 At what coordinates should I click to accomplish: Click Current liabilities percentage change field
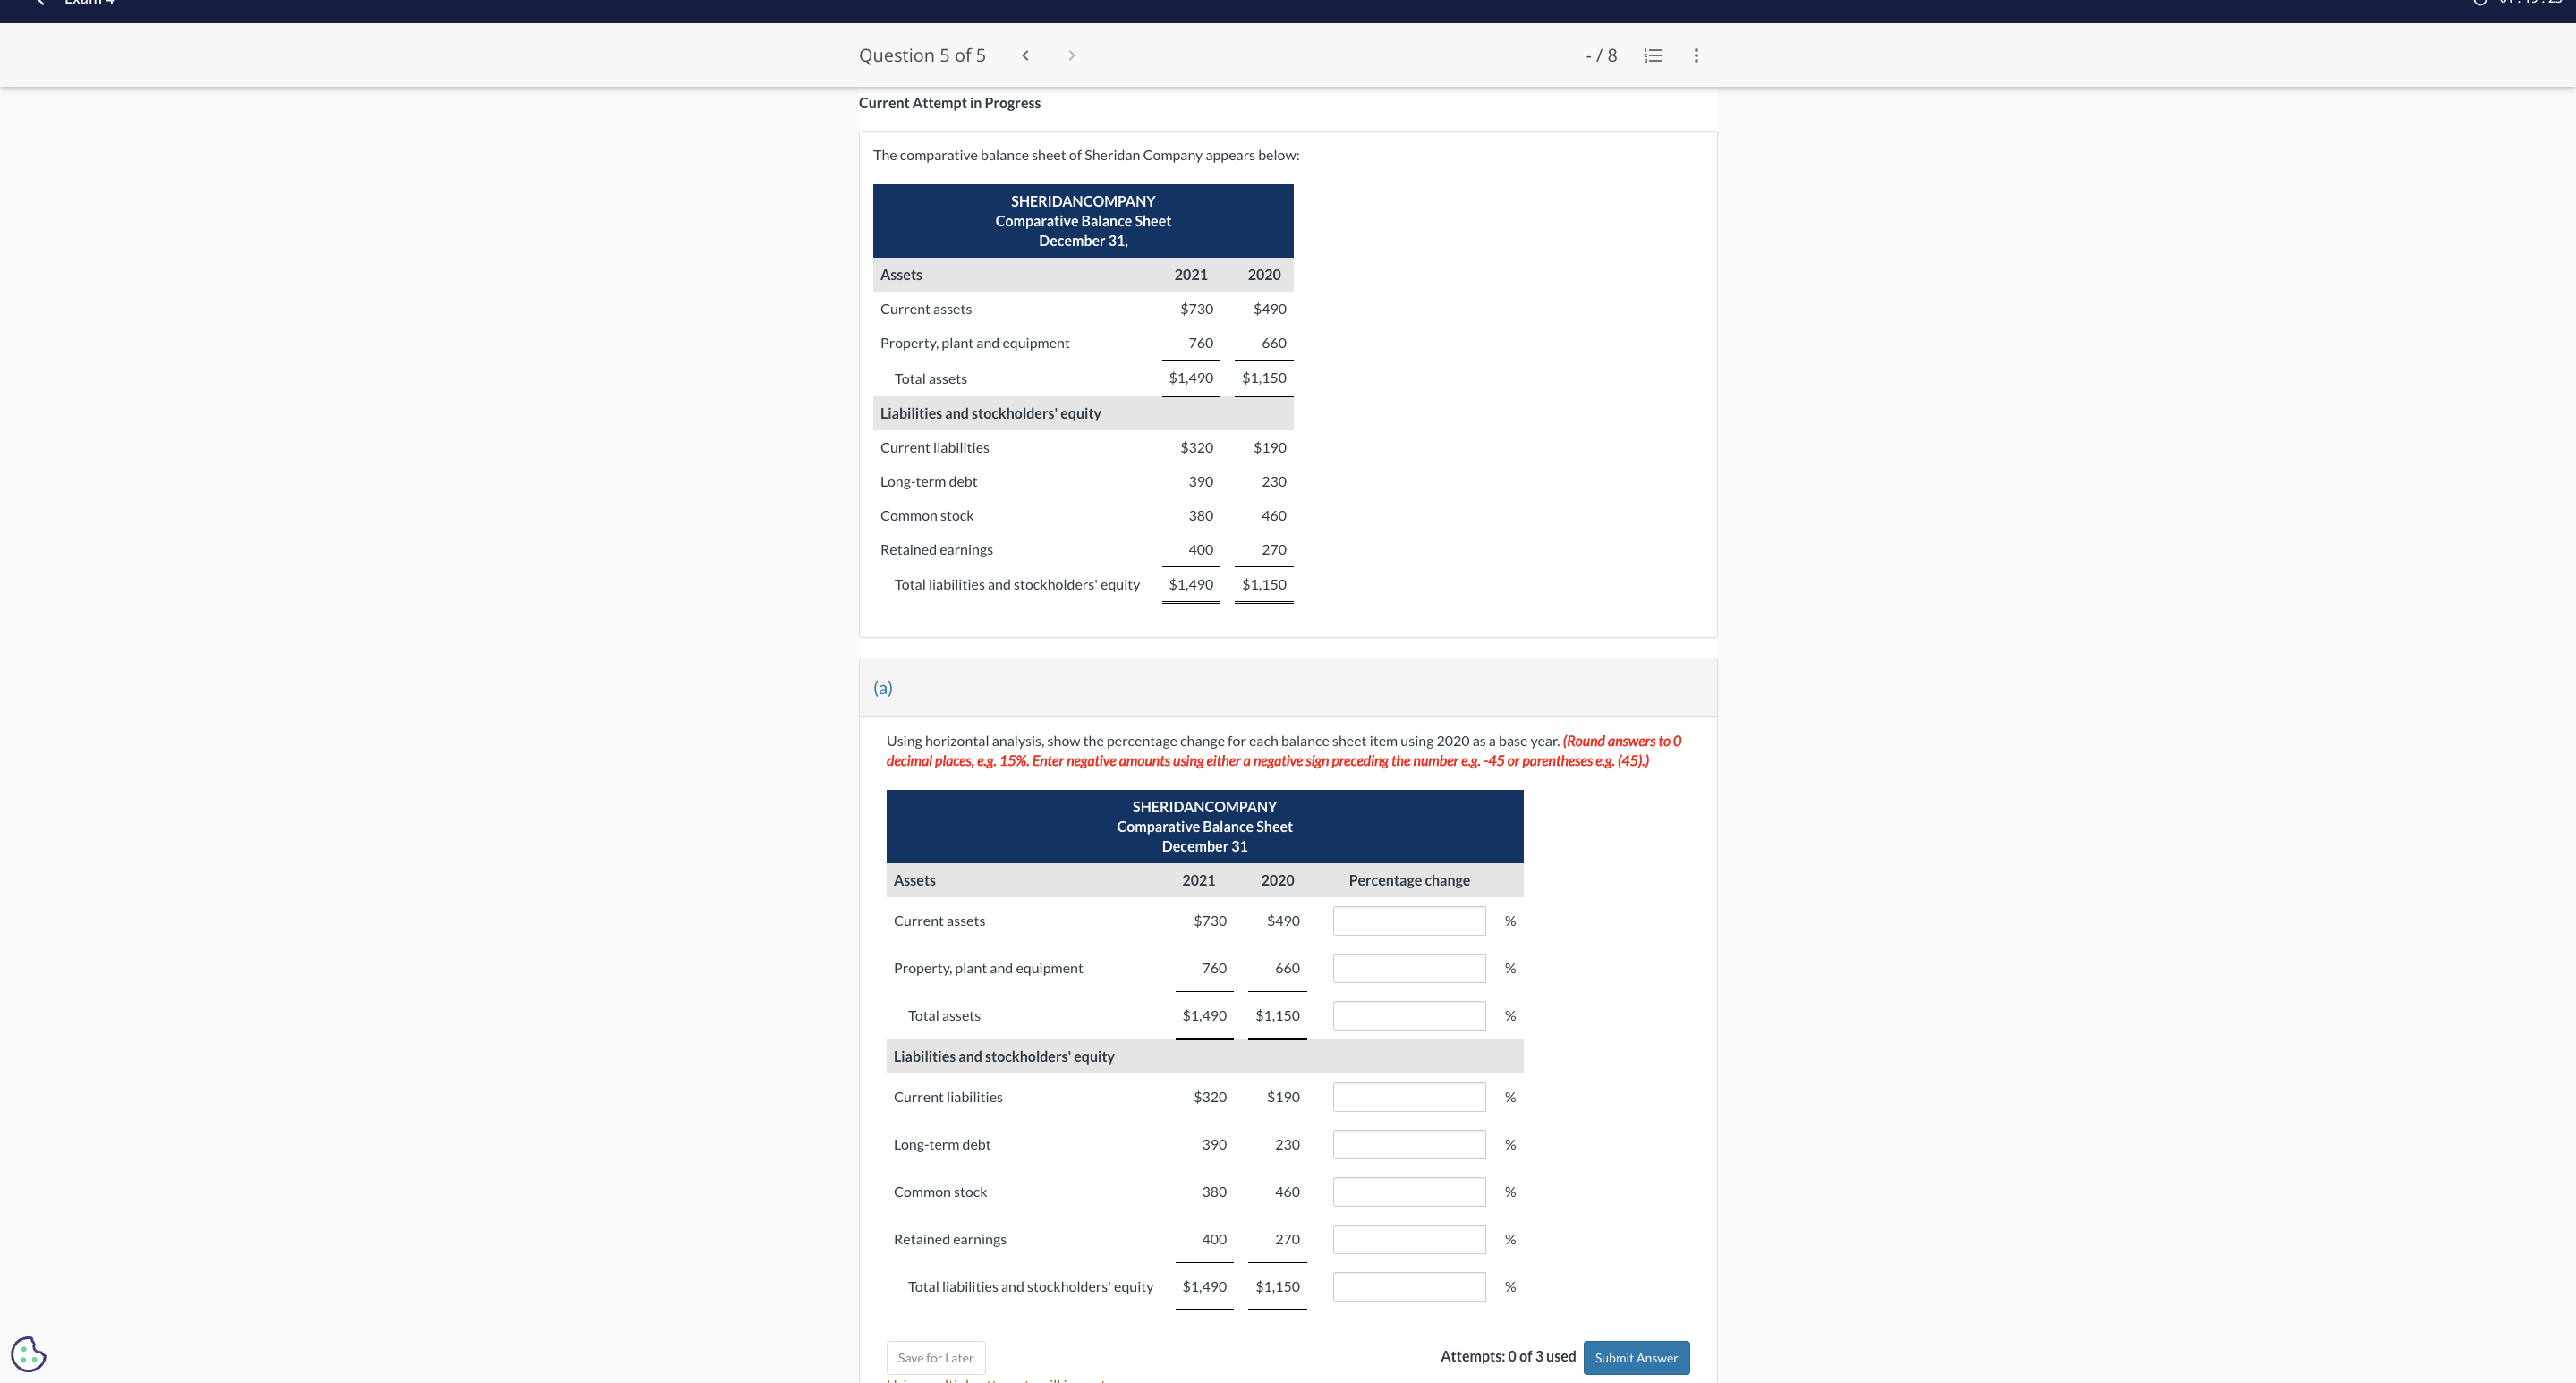point(1408,1097)
